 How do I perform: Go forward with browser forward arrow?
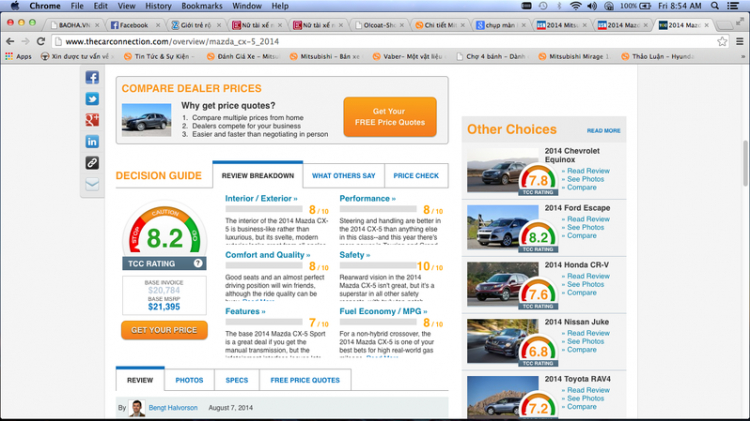pos(25,42)
